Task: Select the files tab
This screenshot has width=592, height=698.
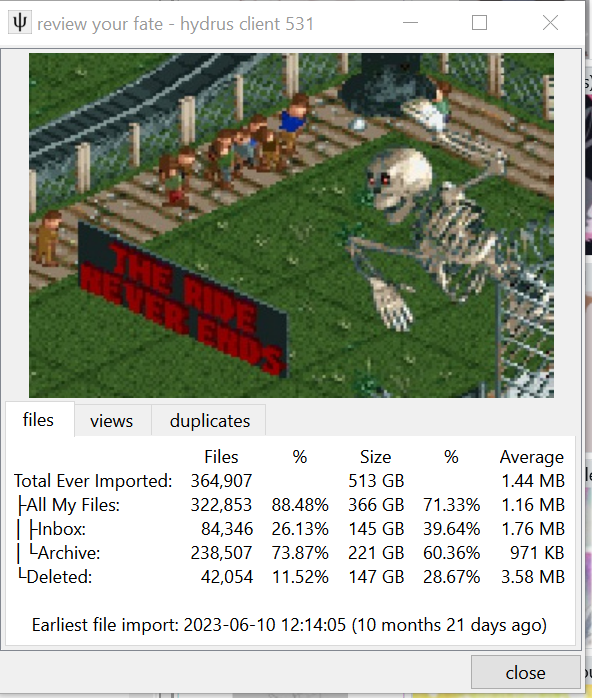Action: coord(39,420)
